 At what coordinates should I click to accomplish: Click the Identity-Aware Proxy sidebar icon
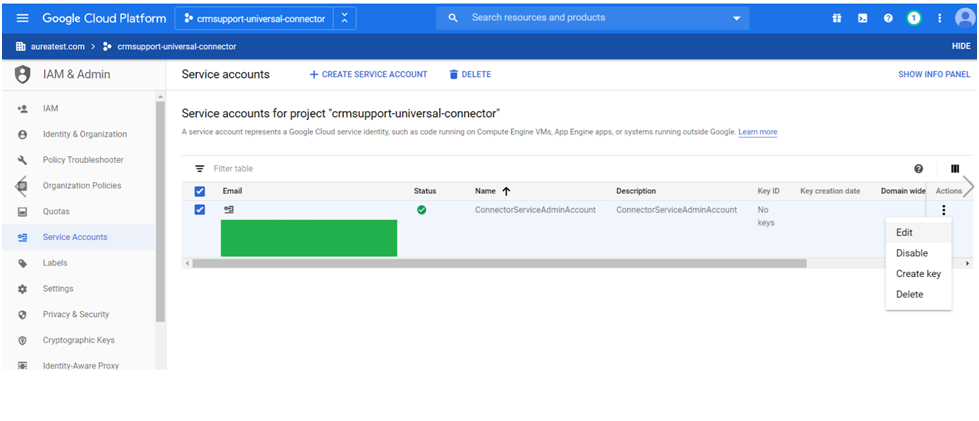(x=22, y=365)
